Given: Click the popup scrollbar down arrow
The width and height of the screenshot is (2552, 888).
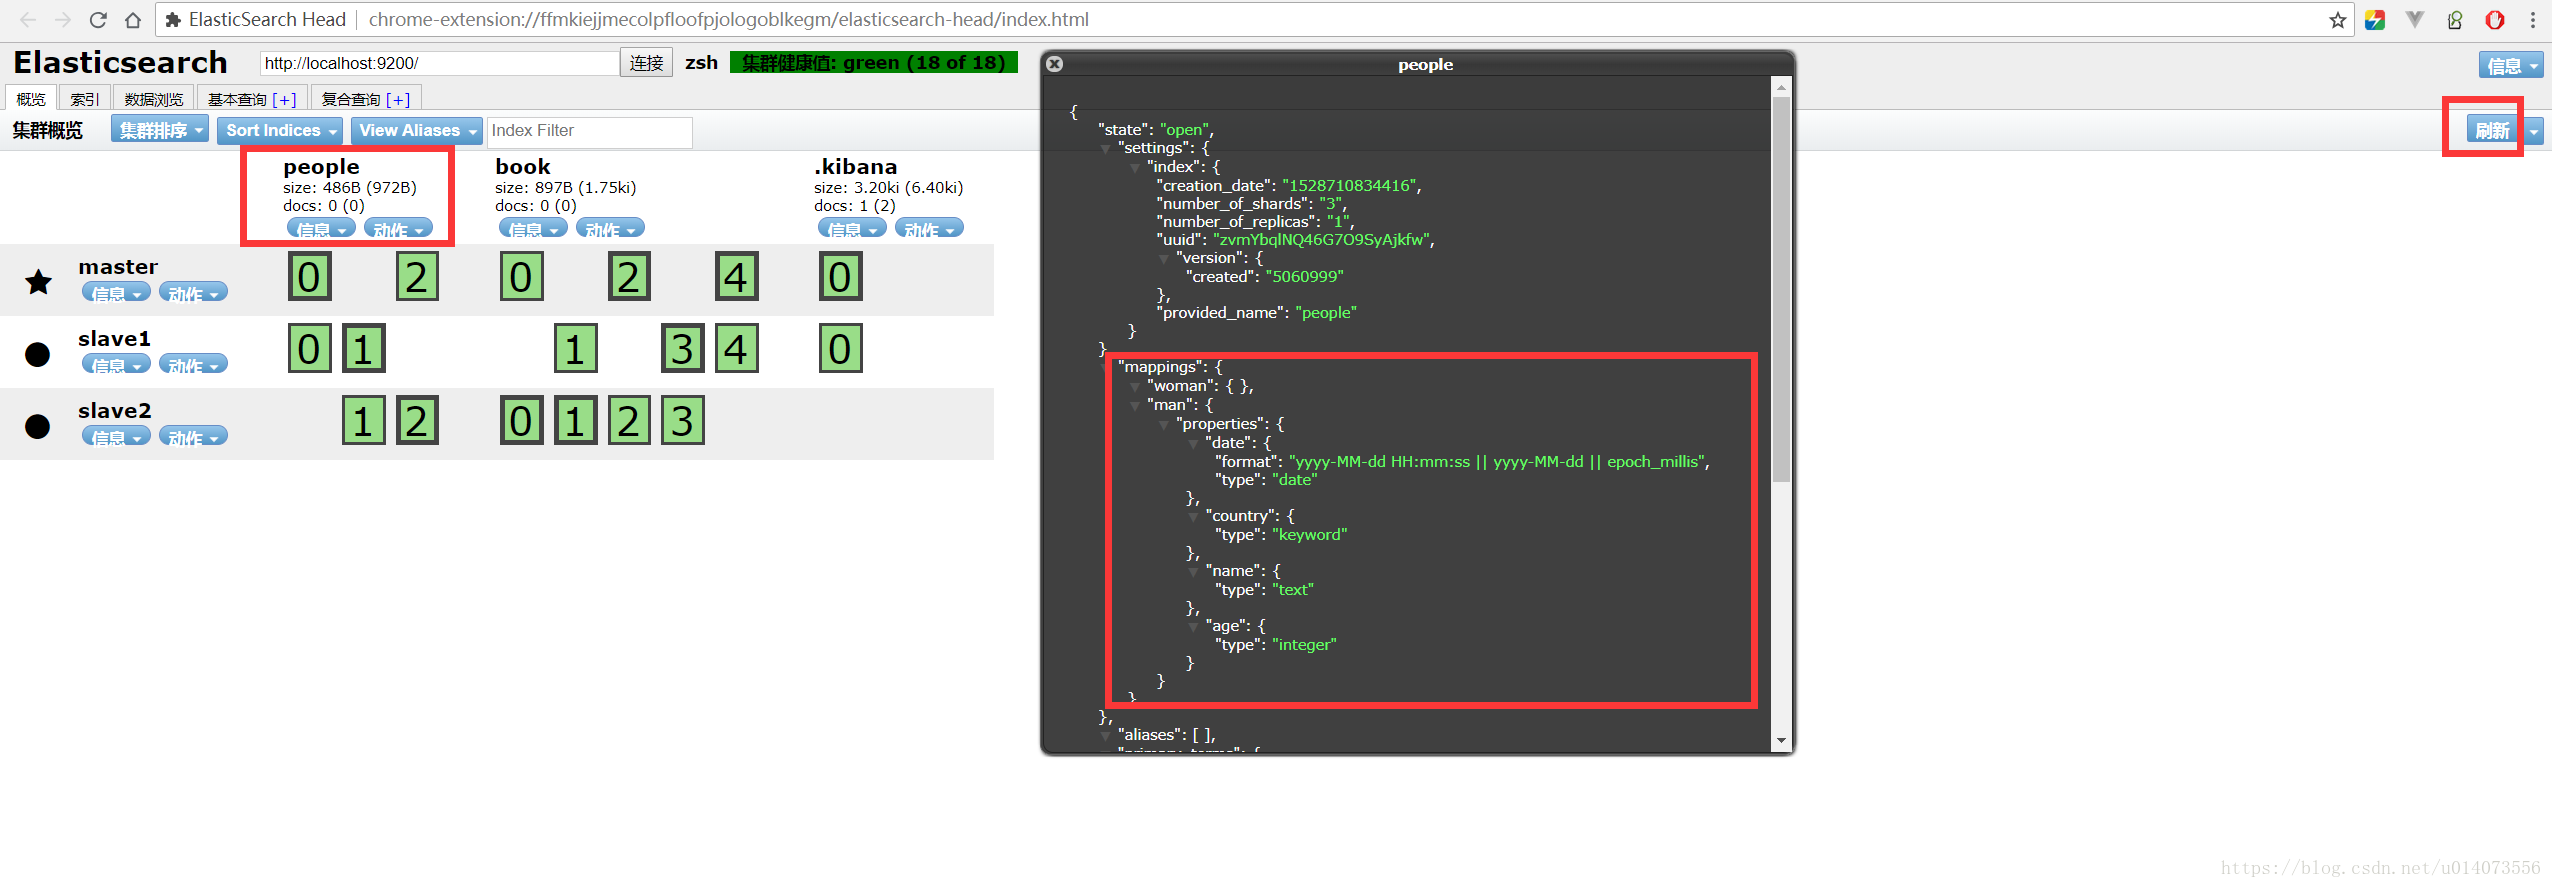Looking at the screenshot, I should click(1781, 741).
